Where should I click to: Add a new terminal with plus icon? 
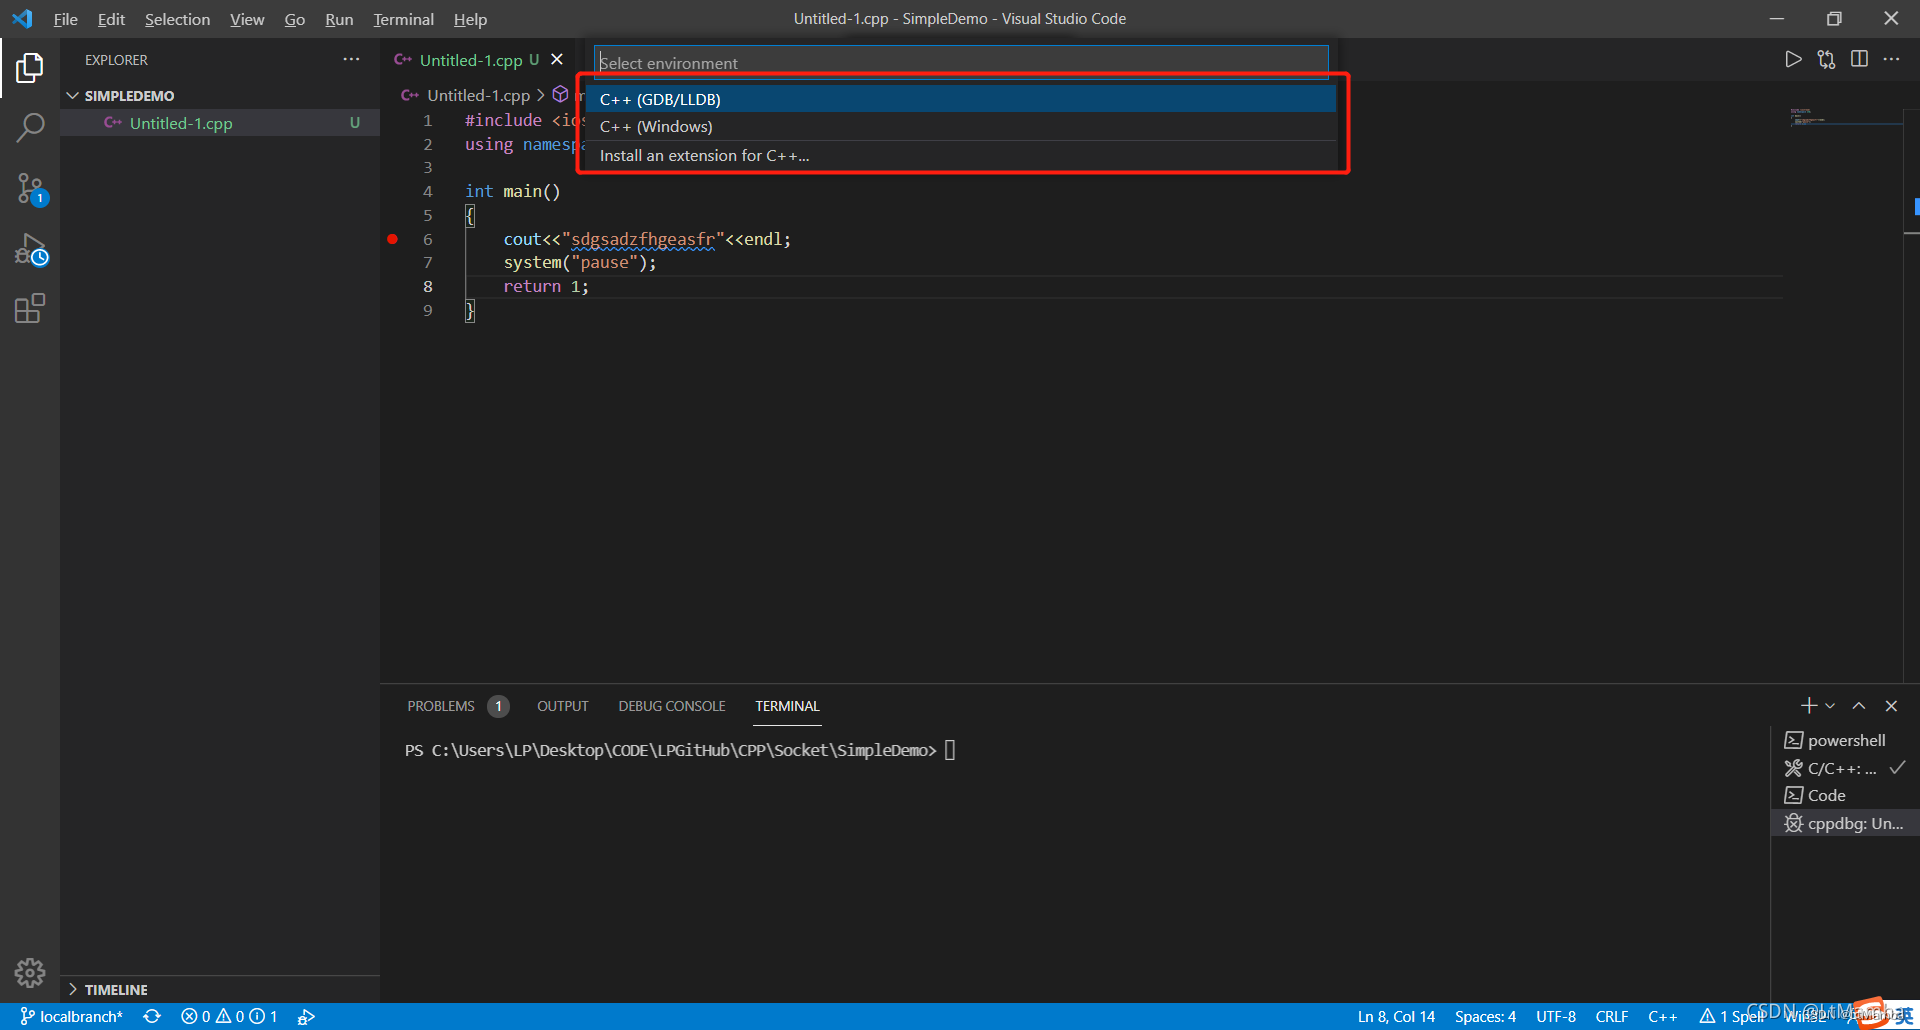click(1808, 706)
